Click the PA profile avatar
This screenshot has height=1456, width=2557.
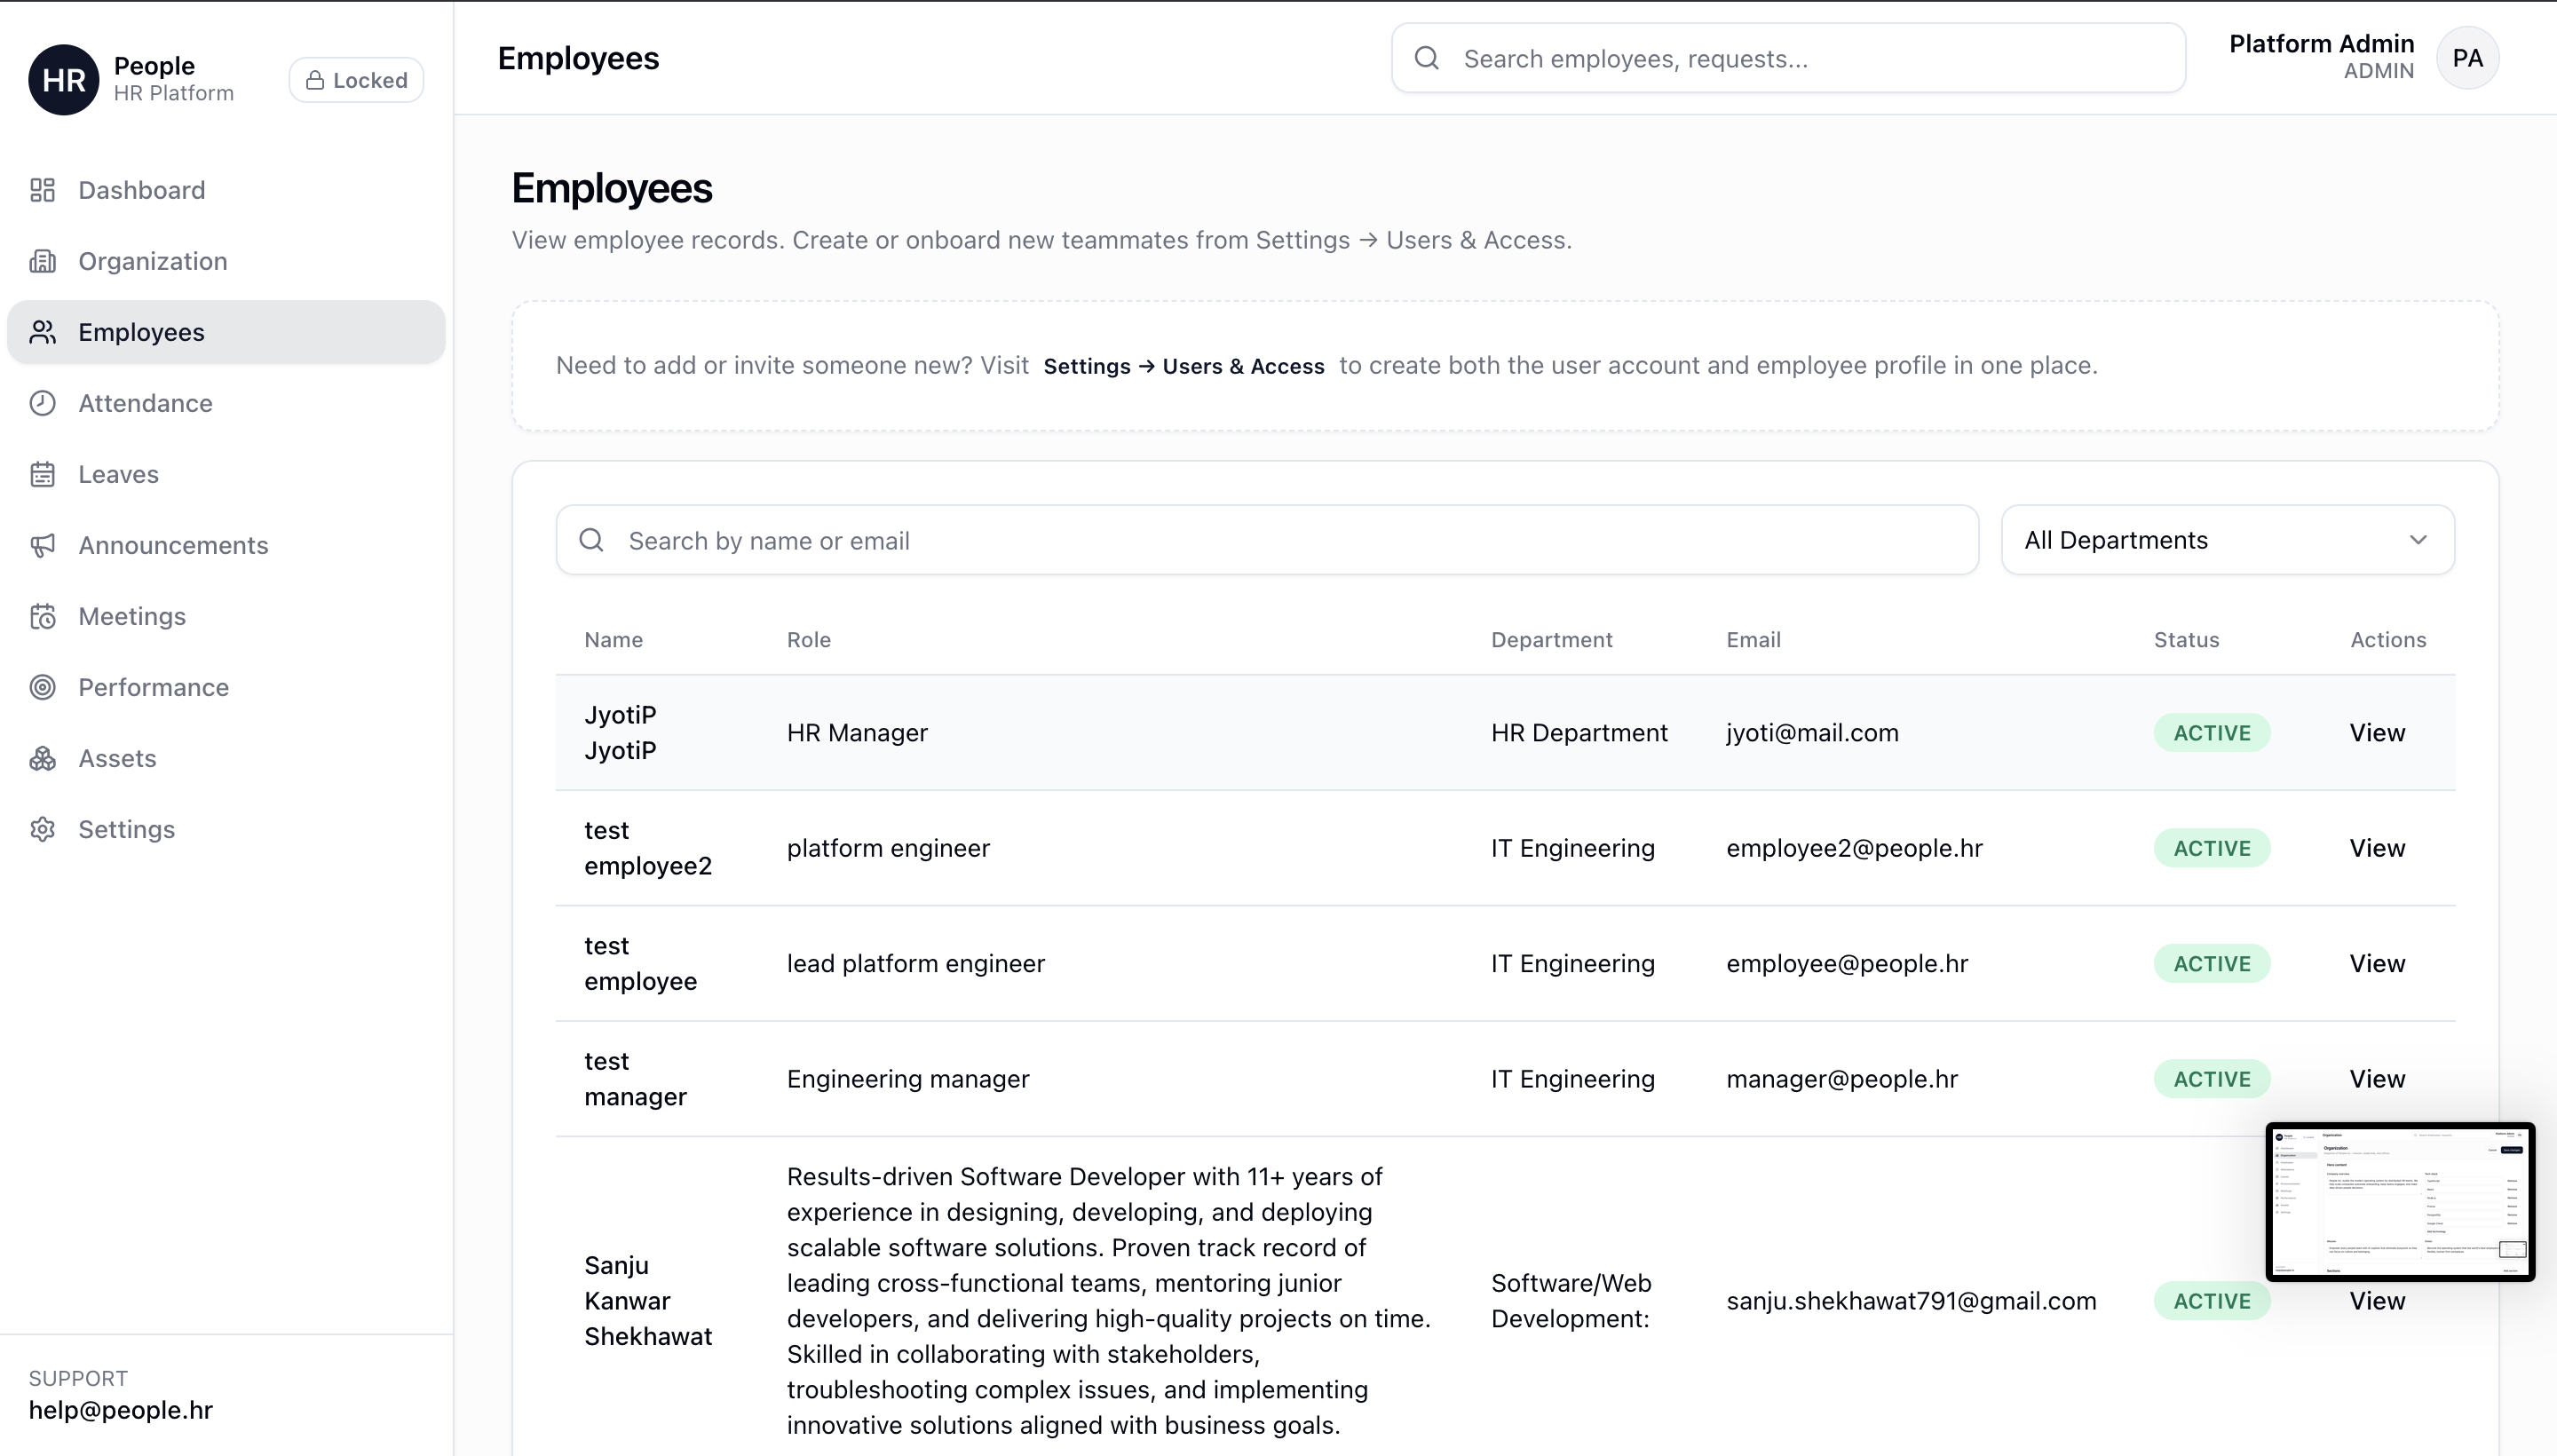click(x=2467, y=58)
